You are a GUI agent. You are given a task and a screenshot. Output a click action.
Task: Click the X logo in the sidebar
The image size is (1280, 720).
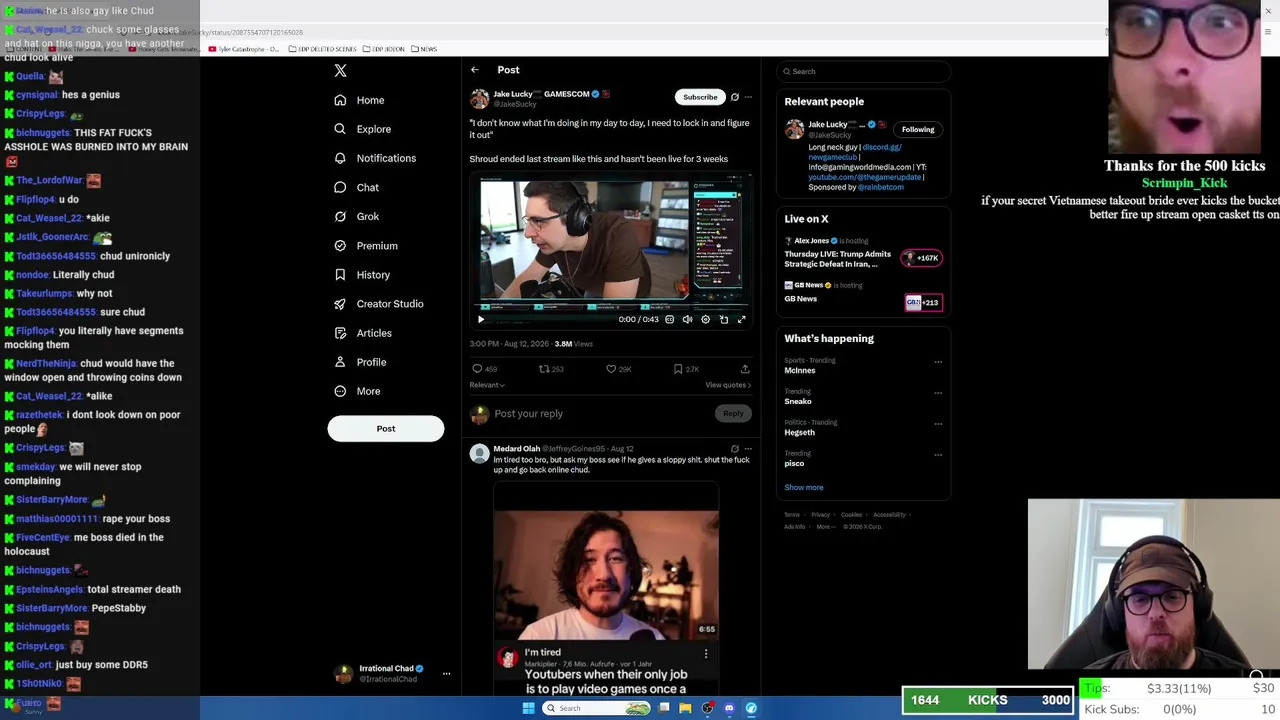(340, 70)
